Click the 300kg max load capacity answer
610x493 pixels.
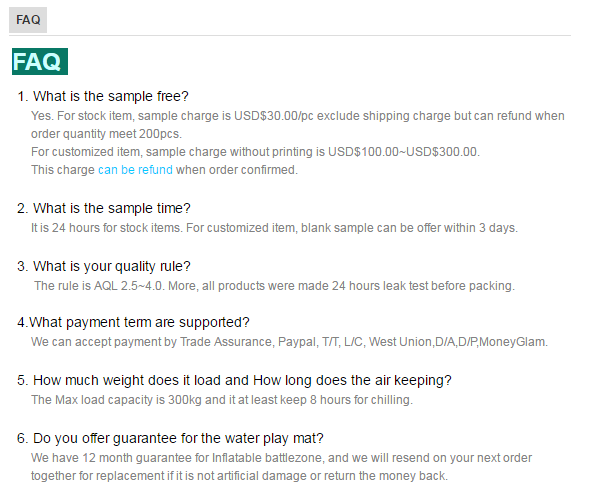[221, 400]
